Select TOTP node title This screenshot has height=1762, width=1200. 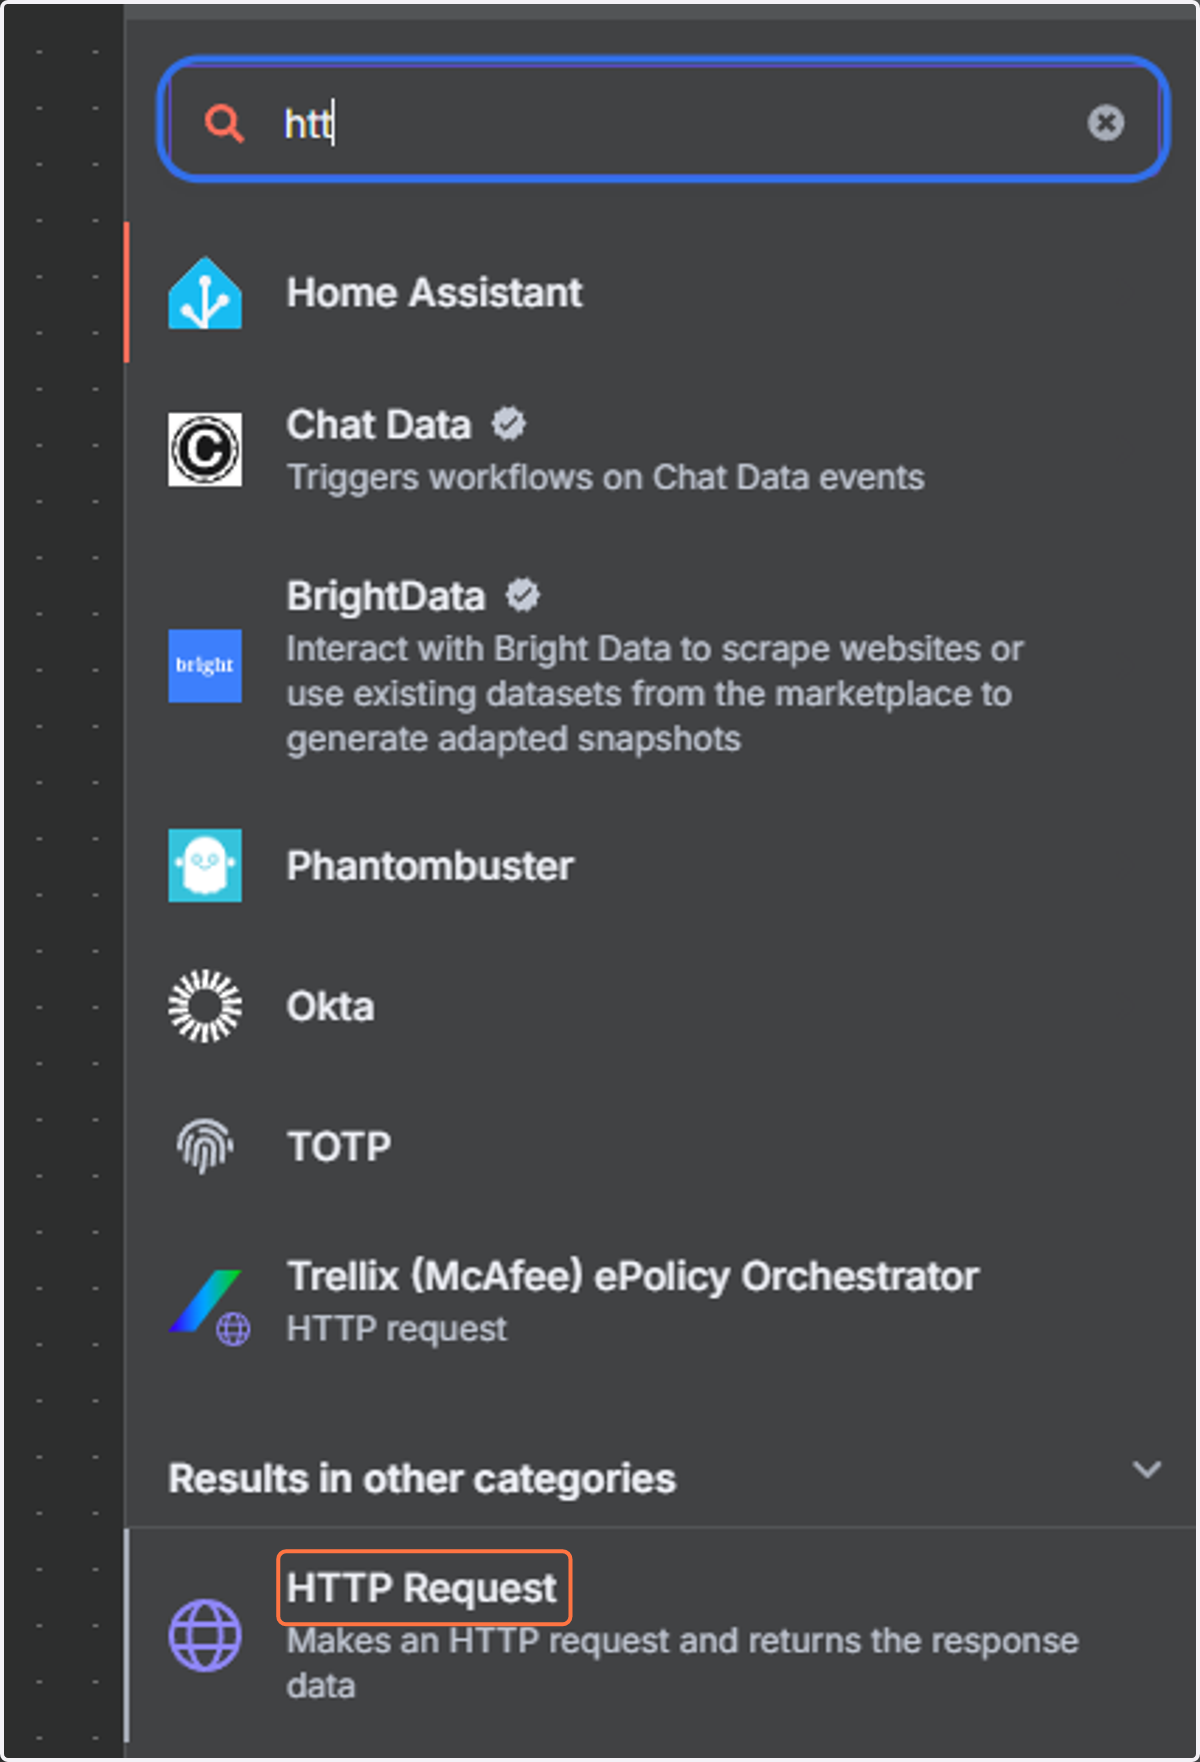[339, 1147]
